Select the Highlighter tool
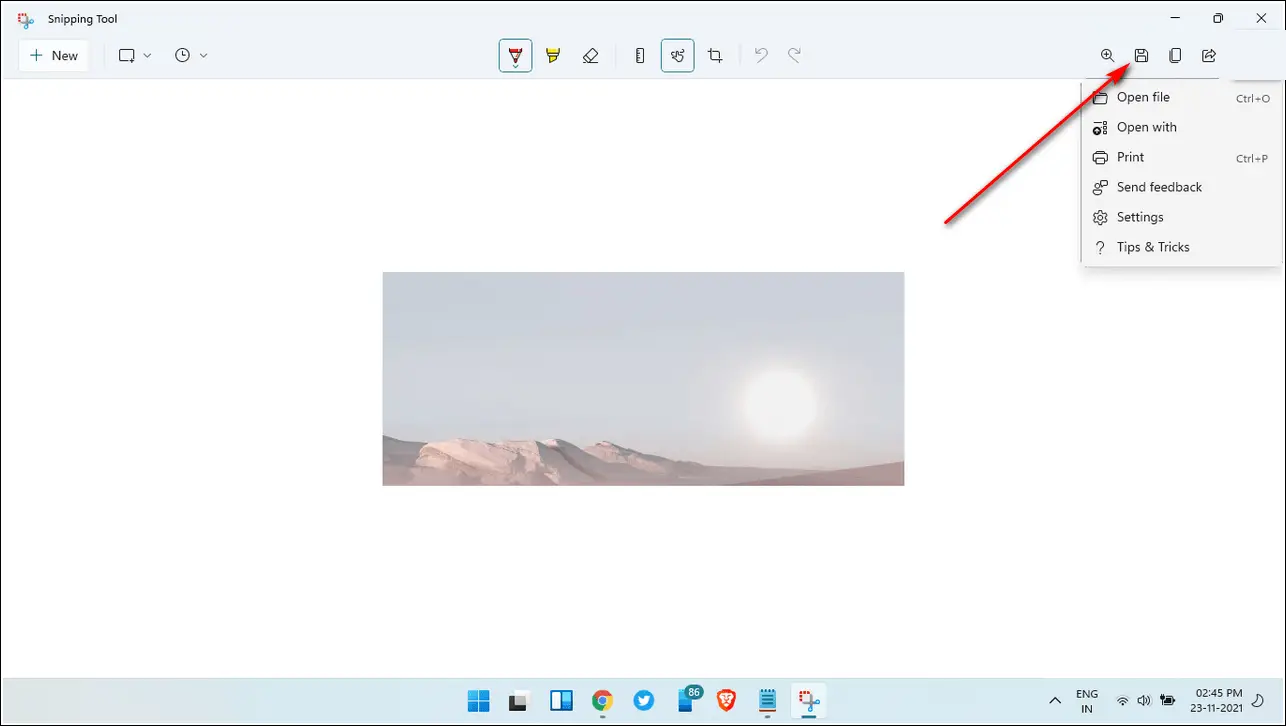The width and height of the screenshot is (1286, 726). [x=553, y=56]
